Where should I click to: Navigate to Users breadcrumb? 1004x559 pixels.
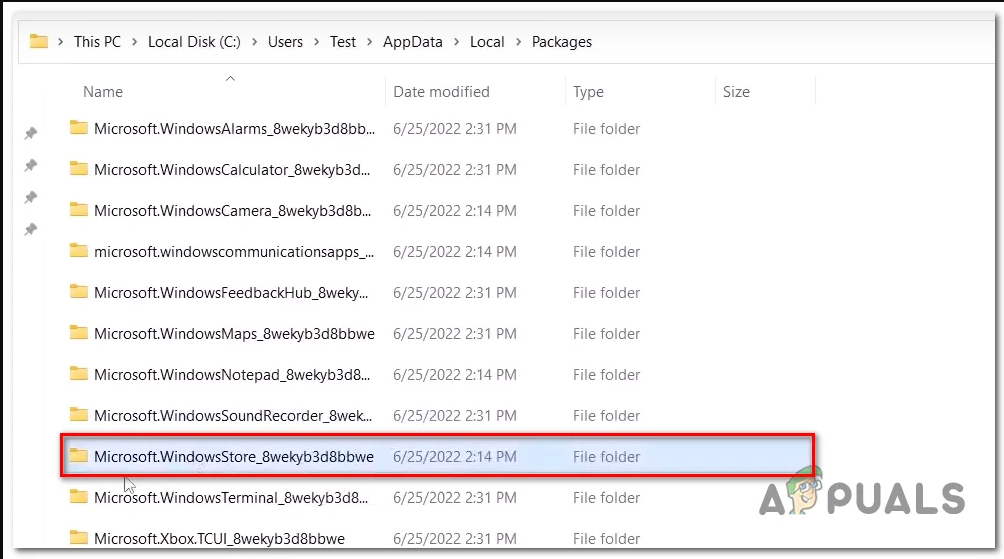[x=285, y=42]
